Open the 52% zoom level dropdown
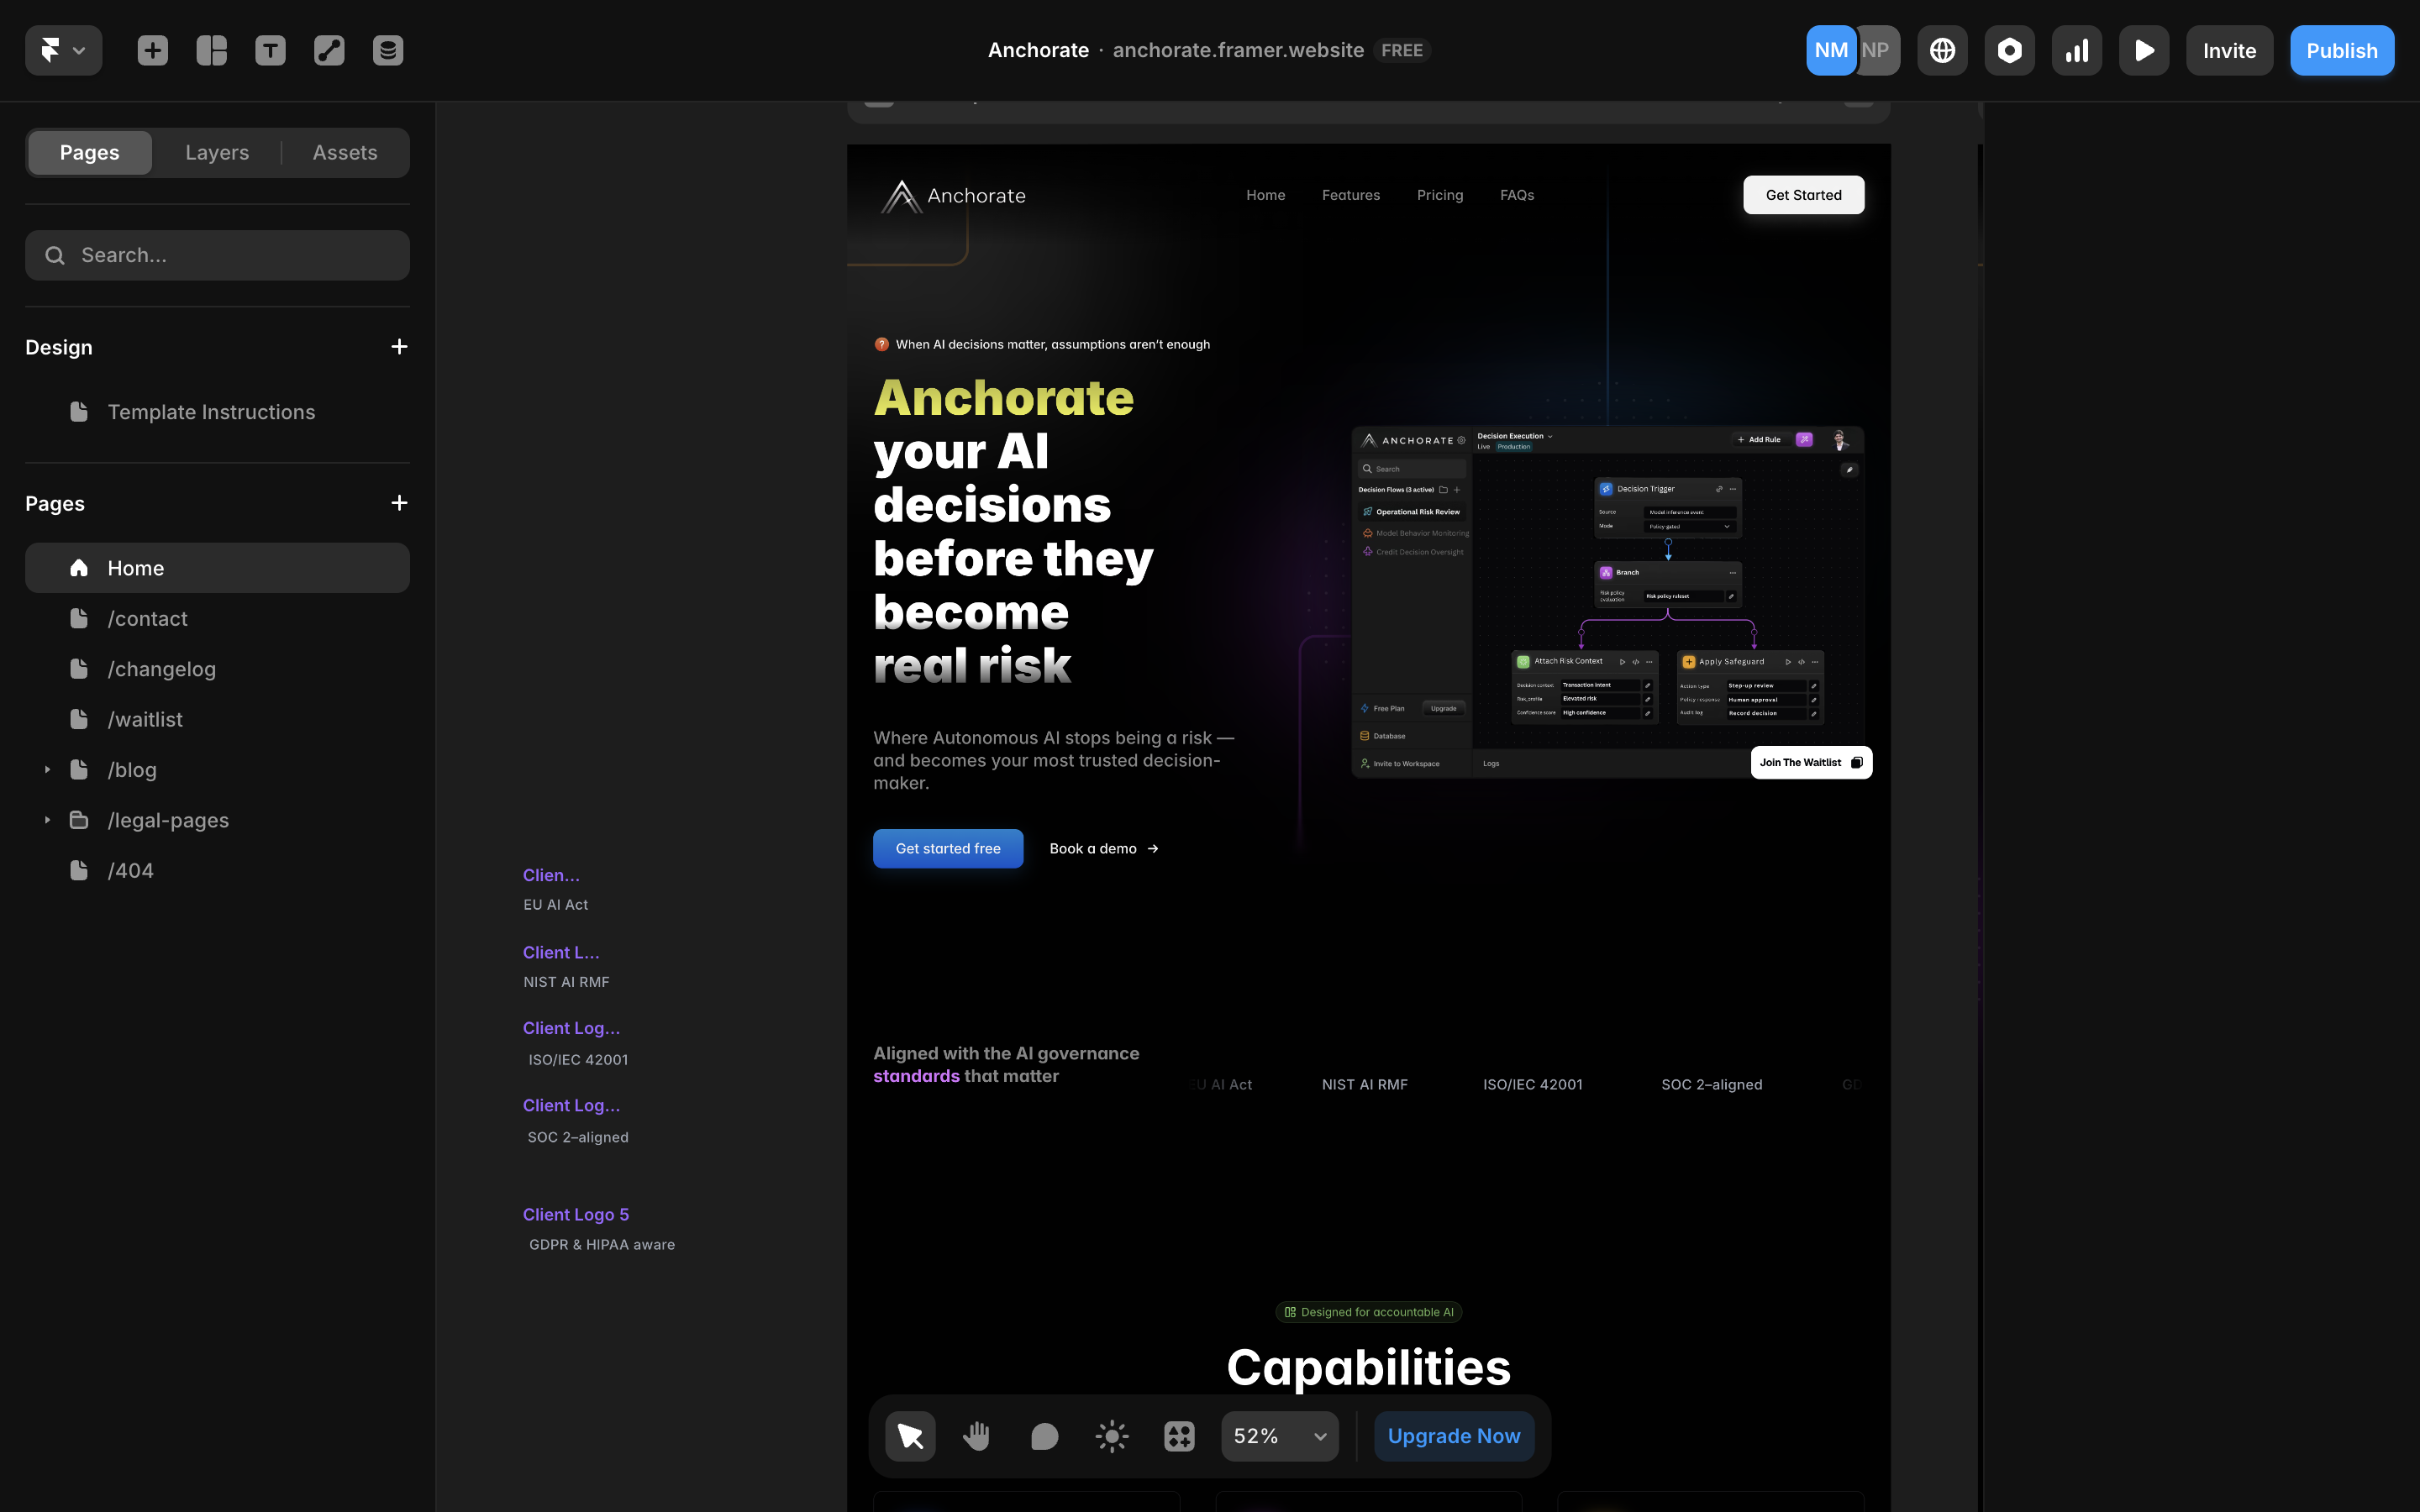This screenshot has width=2420, height=1512. 1279,1435
